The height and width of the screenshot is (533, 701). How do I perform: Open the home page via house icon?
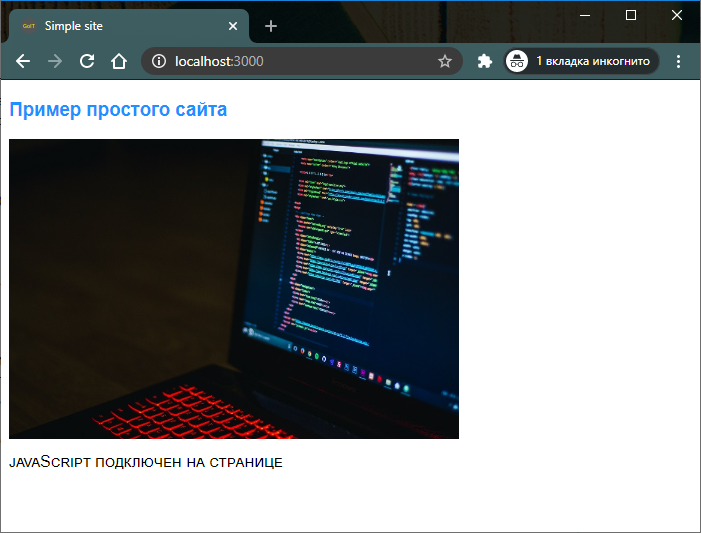tap(119, 61)
